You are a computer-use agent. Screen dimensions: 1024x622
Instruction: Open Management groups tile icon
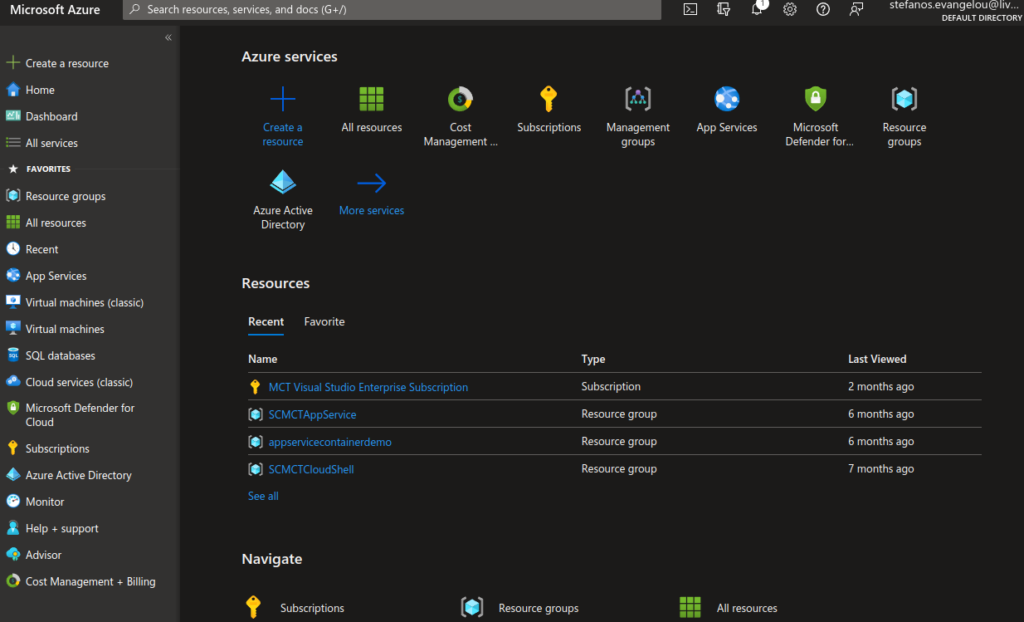(637, 99)
